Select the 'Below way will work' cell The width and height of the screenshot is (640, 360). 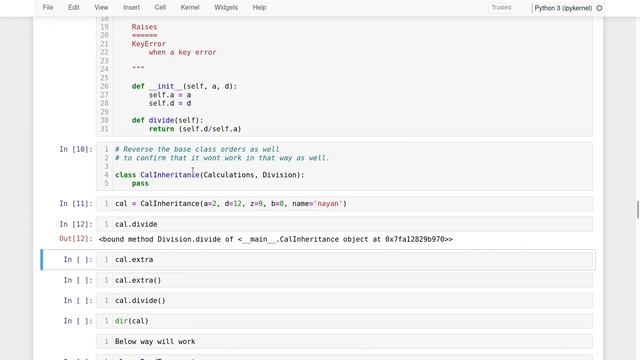pos(344,342)
